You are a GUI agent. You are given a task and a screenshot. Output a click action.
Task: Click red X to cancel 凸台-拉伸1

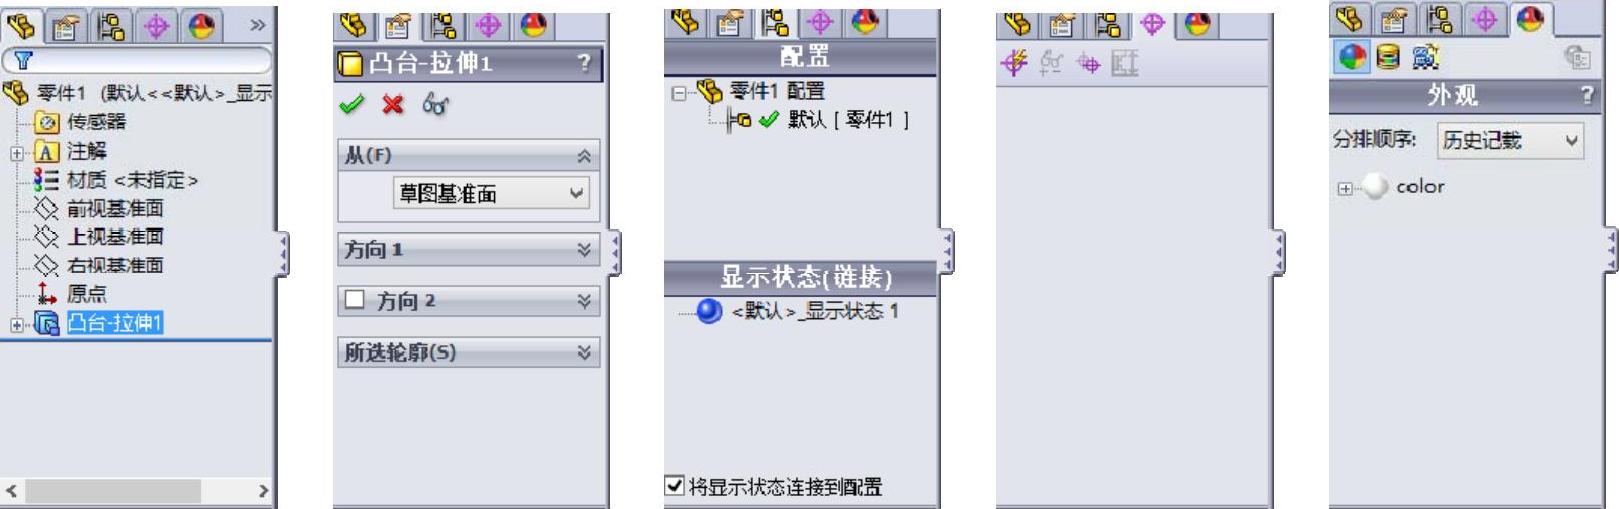(x=393, y=104)
